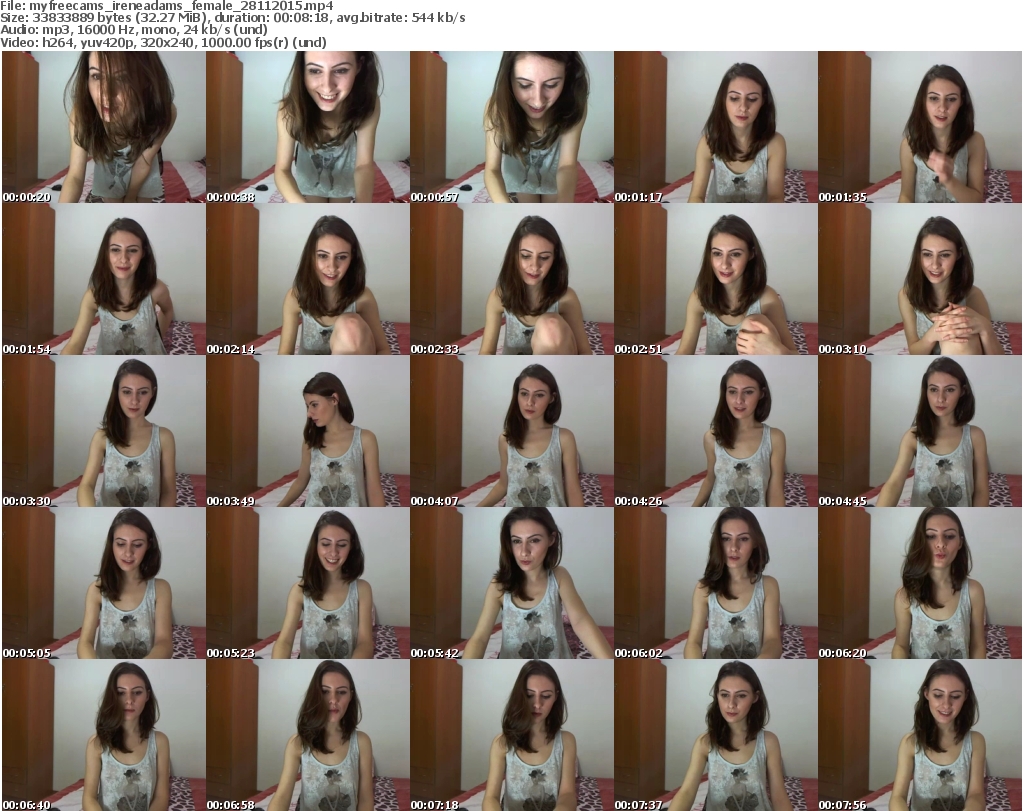
Task: Pick the thumbnail frame stamped 00:02:51
Action: click(716, 279)
